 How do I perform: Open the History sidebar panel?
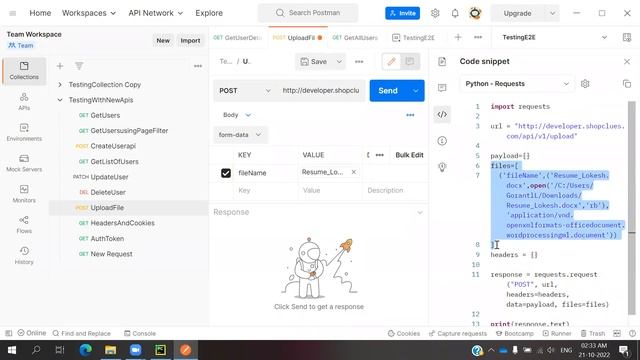(24, 256)
